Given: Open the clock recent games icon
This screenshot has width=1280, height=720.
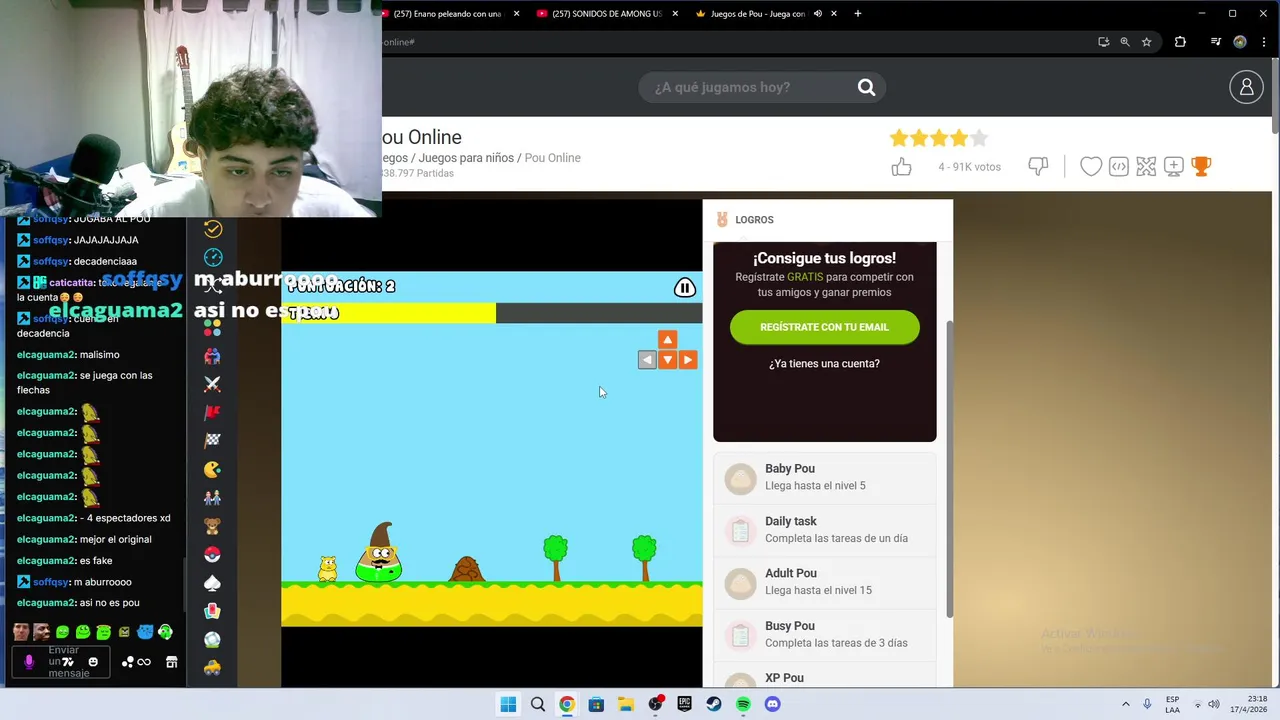Looking at the screenshot, I should [x=213, y=258].
